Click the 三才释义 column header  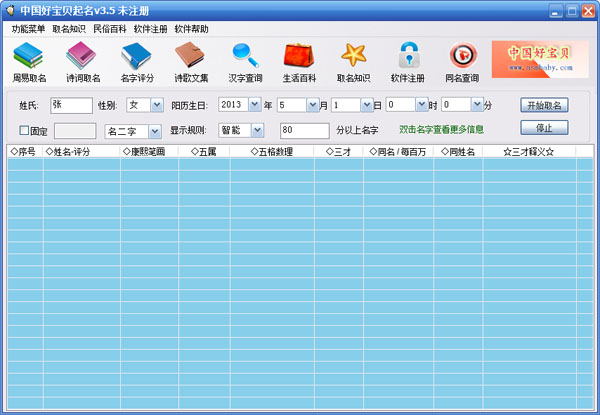tap(529, 152)
